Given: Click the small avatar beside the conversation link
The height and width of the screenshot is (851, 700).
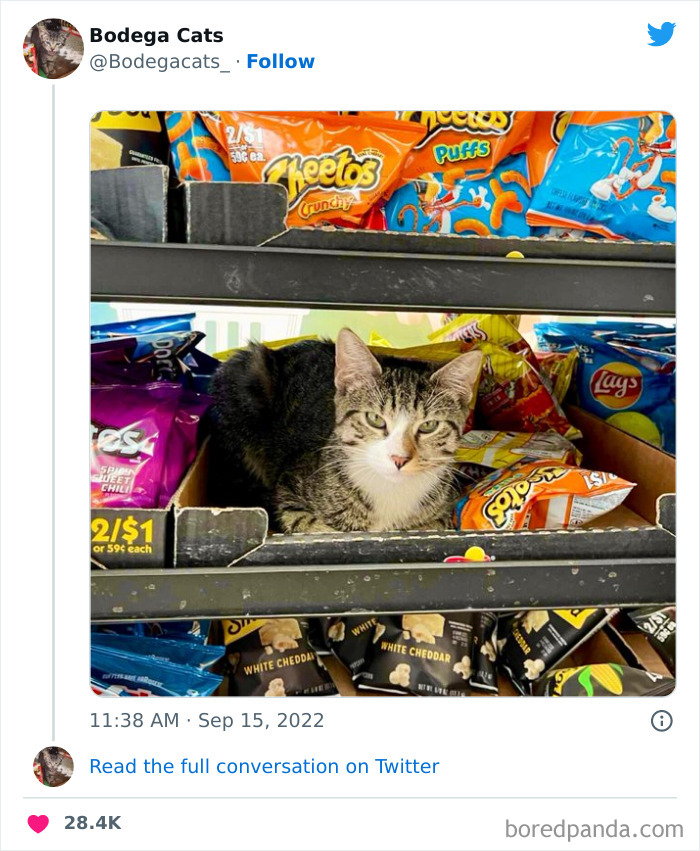Looking at the screenshot, I should (x=51, y=766).
